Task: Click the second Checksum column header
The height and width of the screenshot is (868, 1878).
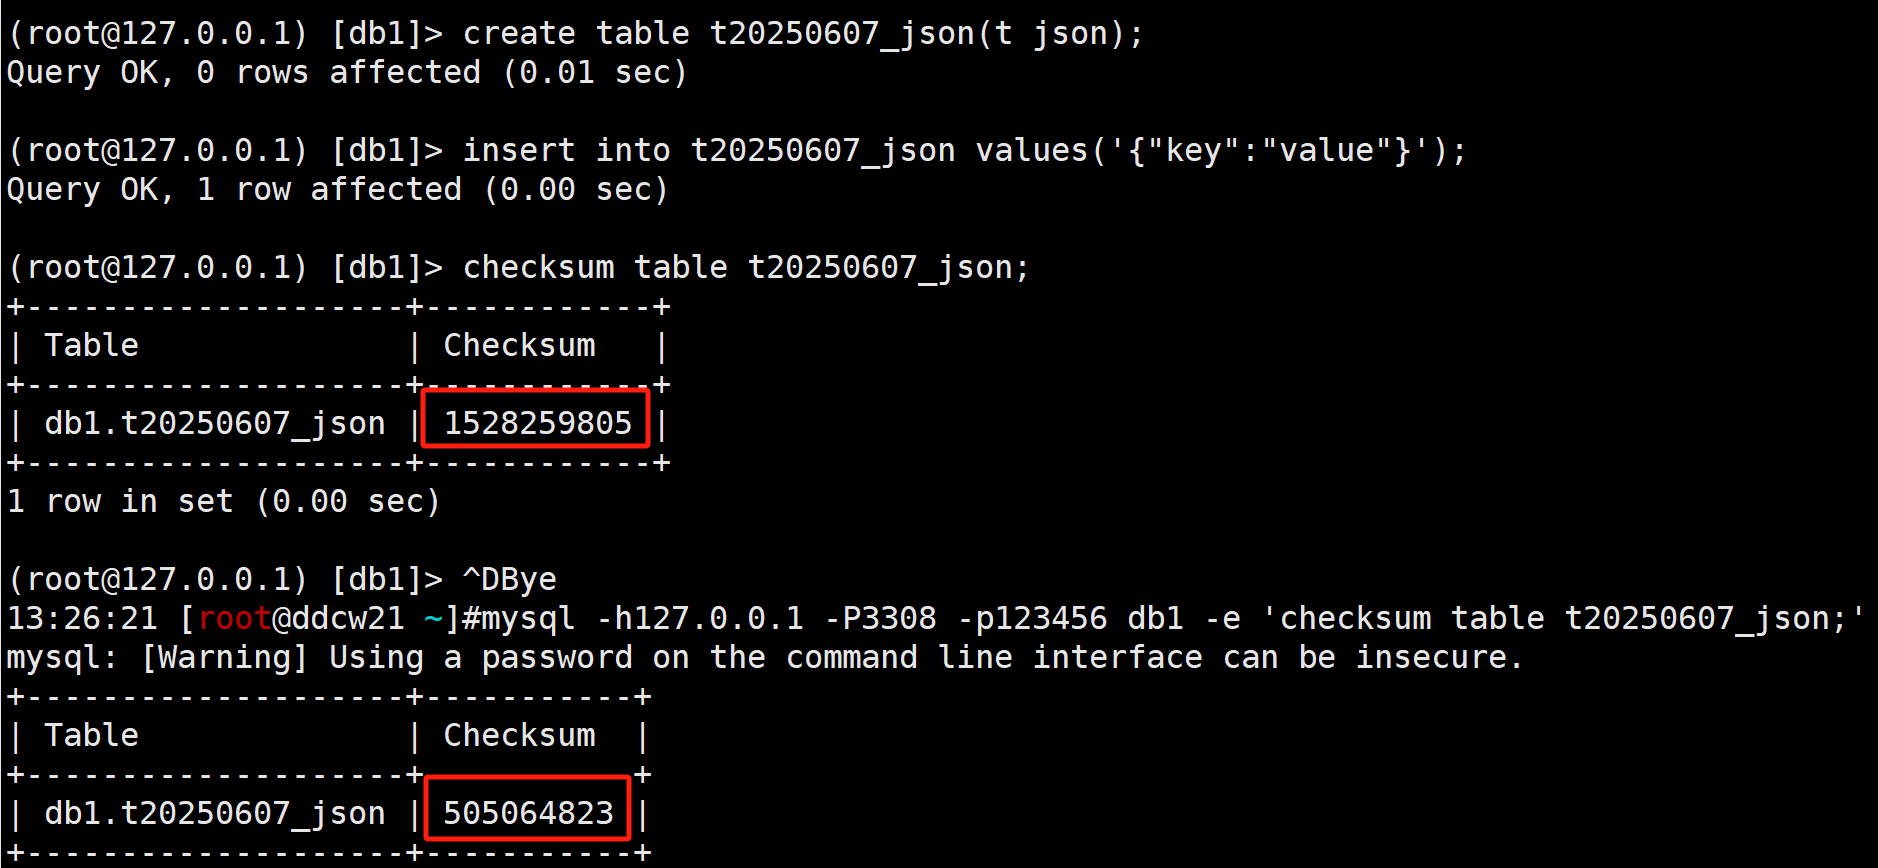Action: tap(519, 735)
